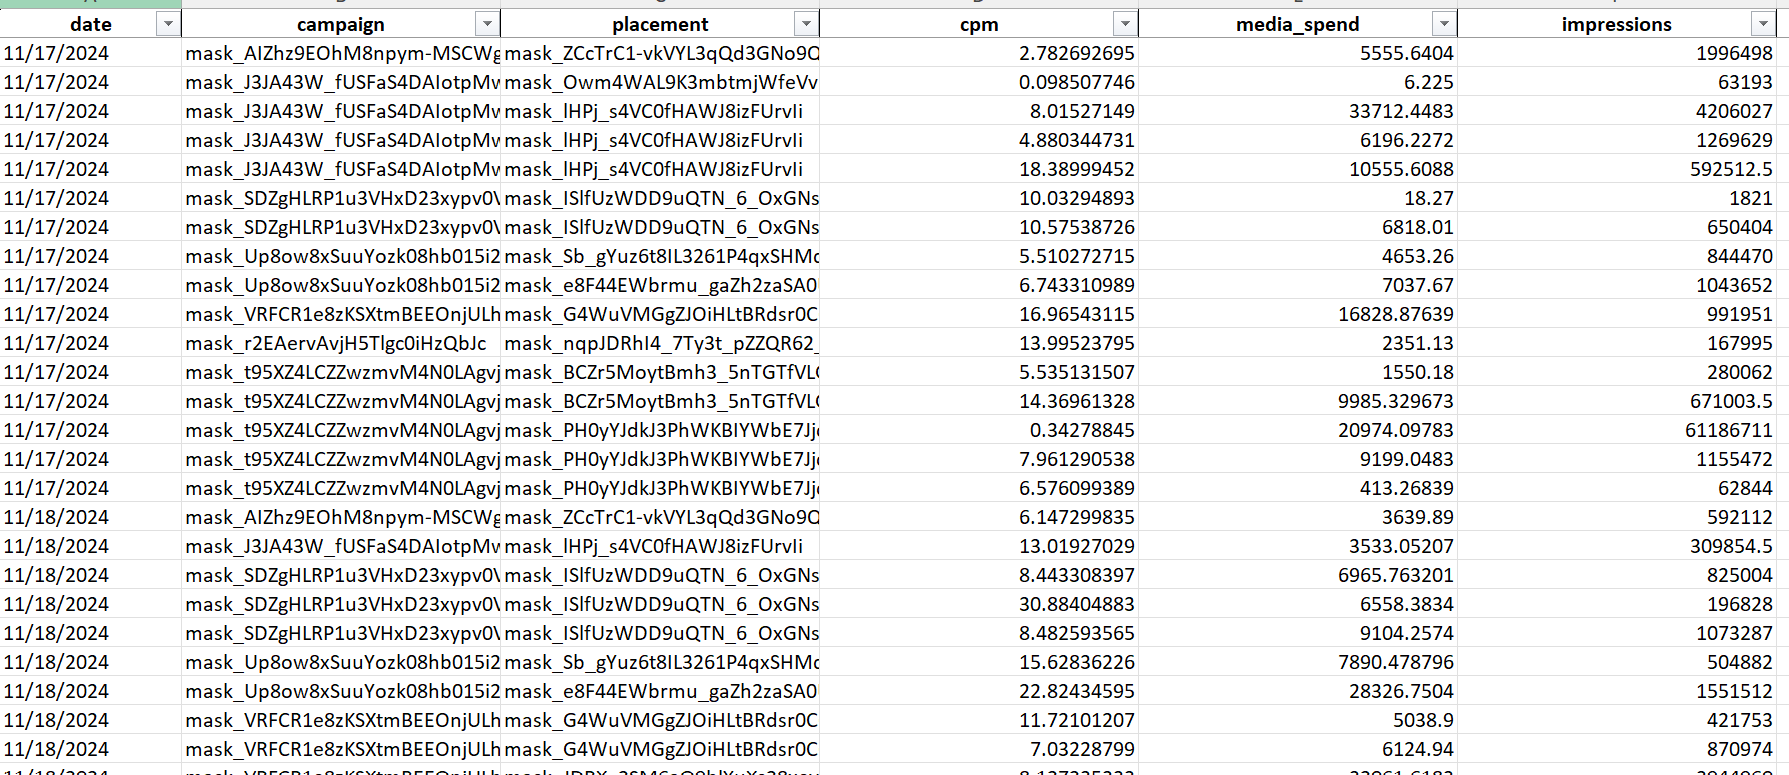Image resolution: width=1789 pixels, height=775 pixels.
Task: Select media_spend cell 18.27
Action: 1298,198
